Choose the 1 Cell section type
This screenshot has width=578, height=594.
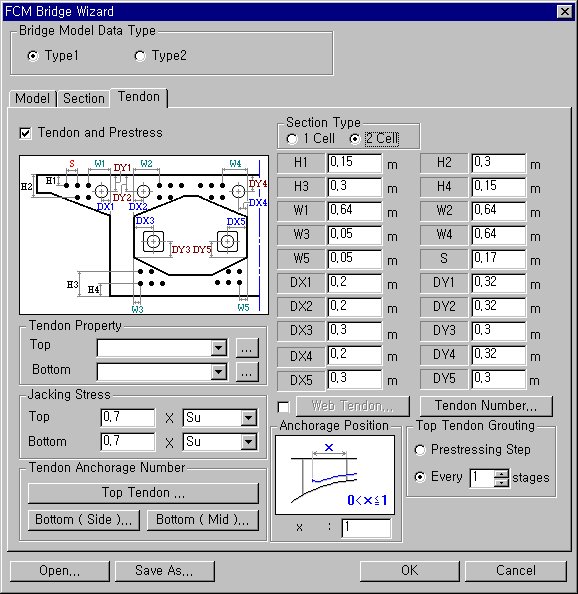(x=292, y=139)
